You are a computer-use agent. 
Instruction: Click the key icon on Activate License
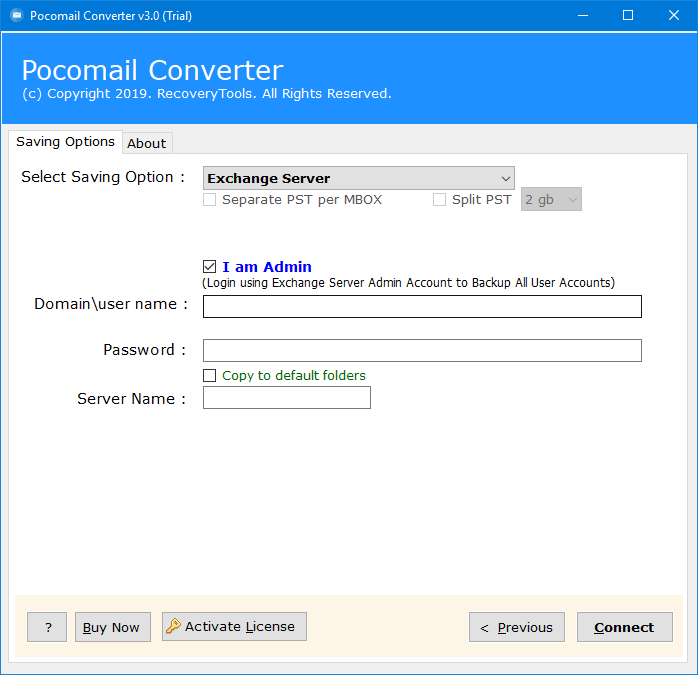[x=173, y=626]
